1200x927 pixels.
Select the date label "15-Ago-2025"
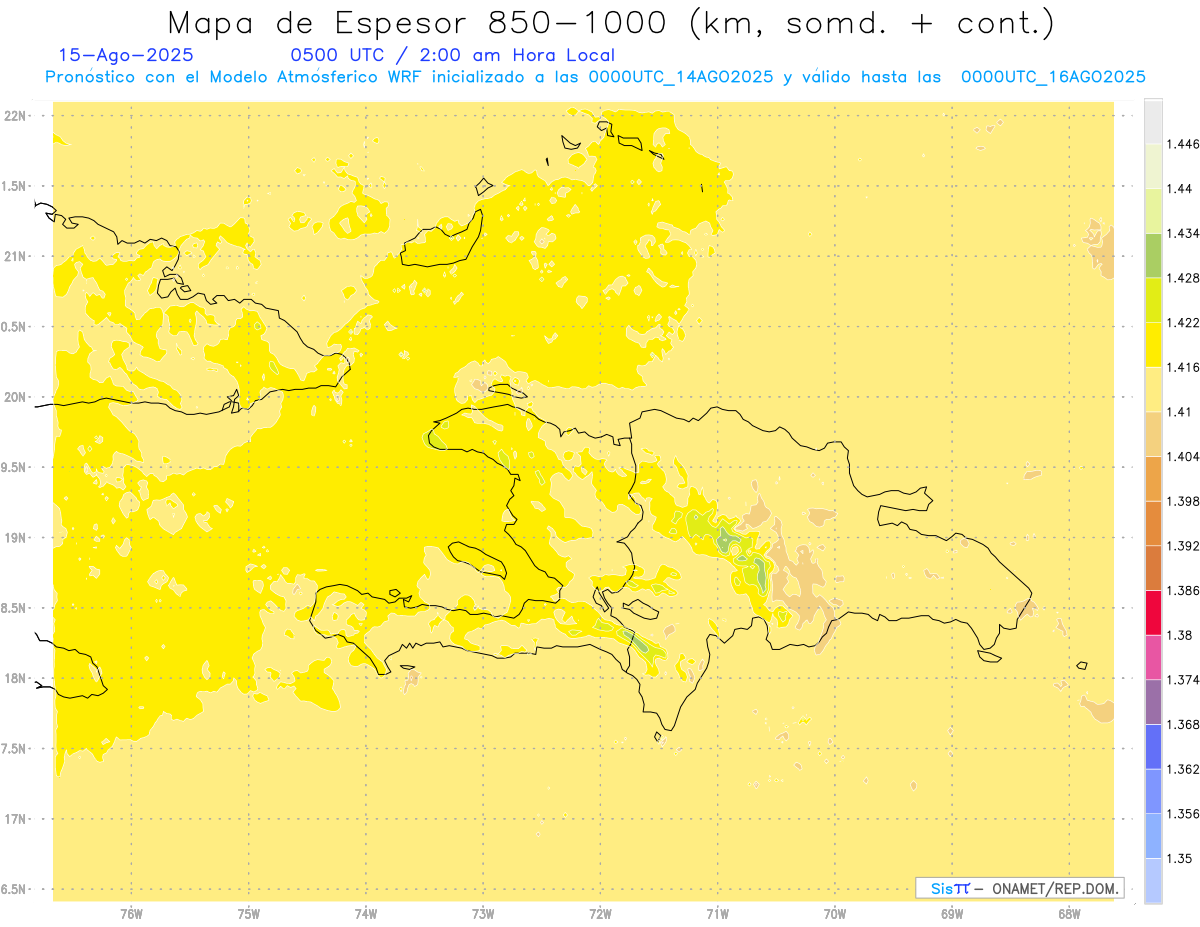pyautogui.click(x=126, y=56)
